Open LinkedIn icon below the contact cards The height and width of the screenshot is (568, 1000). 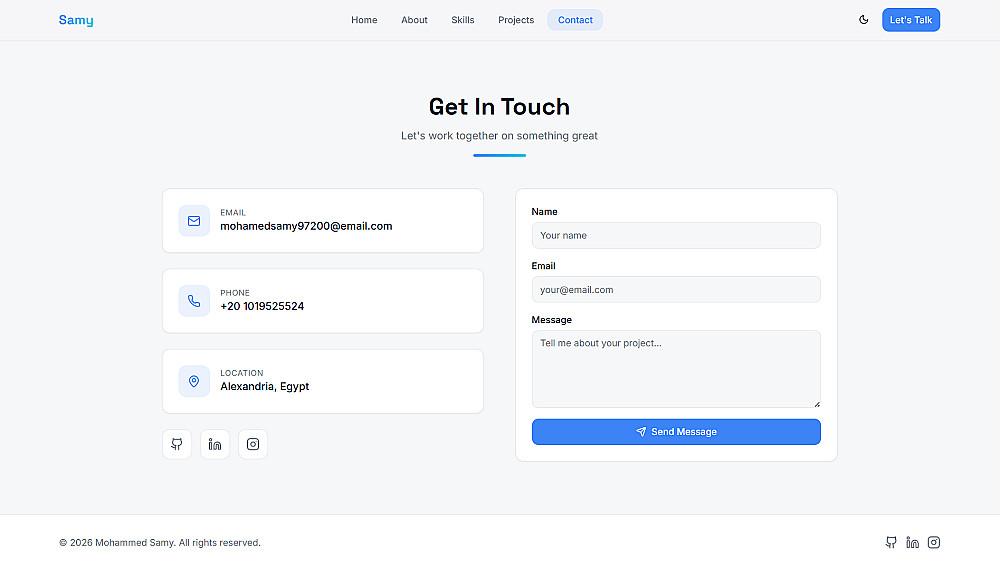pos(215,444)
